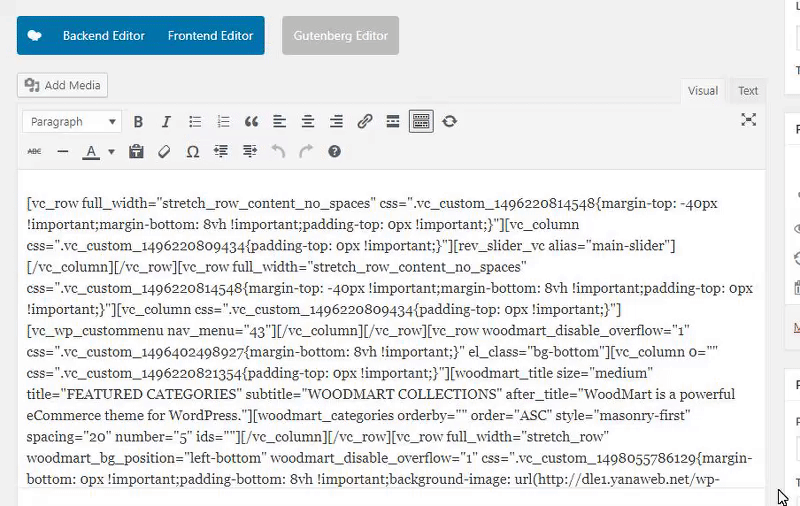Click the text woodmart_bg_position="left-bottom"
800x506 pixels.
point(146,458)
